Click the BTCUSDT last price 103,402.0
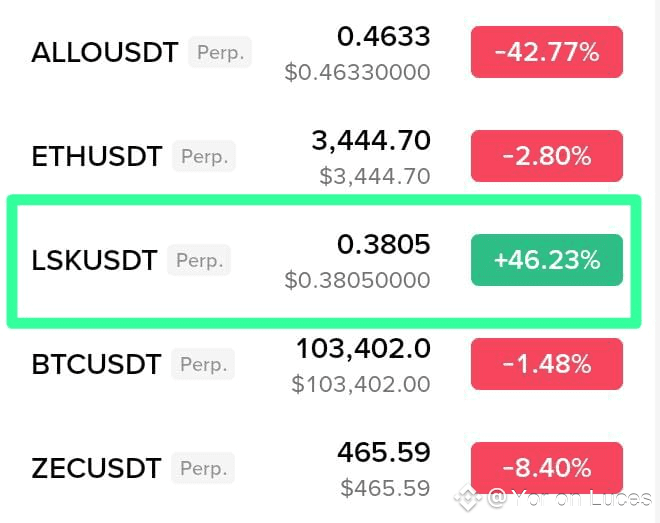 pos(362,349)
